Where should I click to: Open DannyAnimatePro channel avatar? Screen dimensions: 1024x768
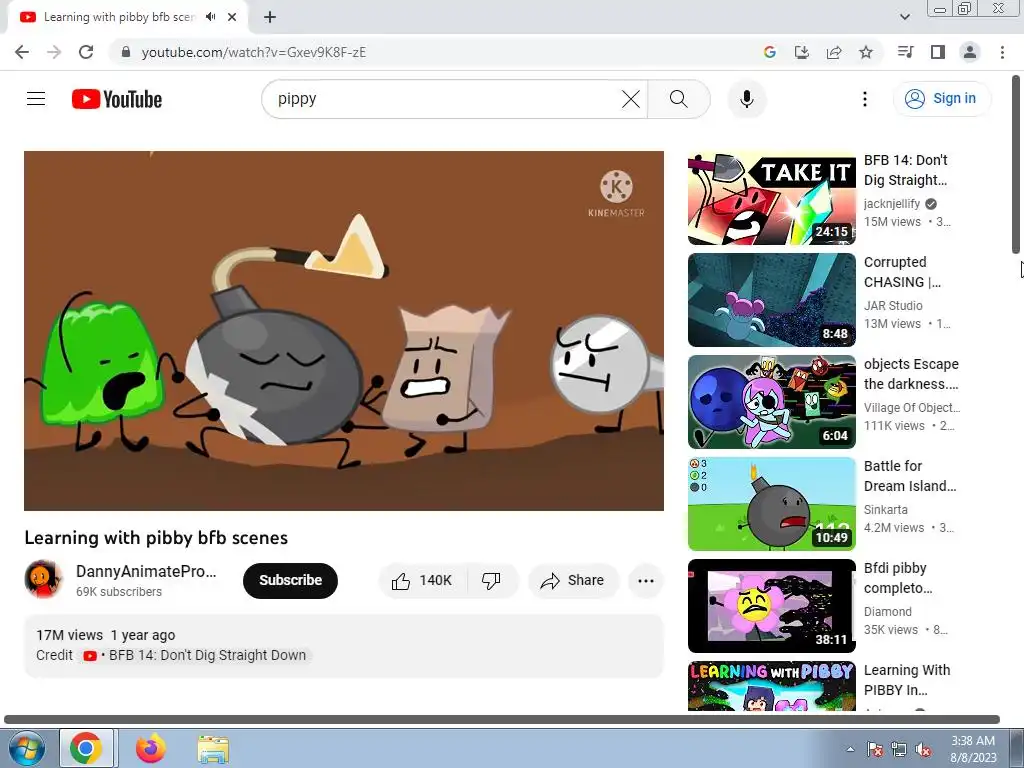point(43,580)
